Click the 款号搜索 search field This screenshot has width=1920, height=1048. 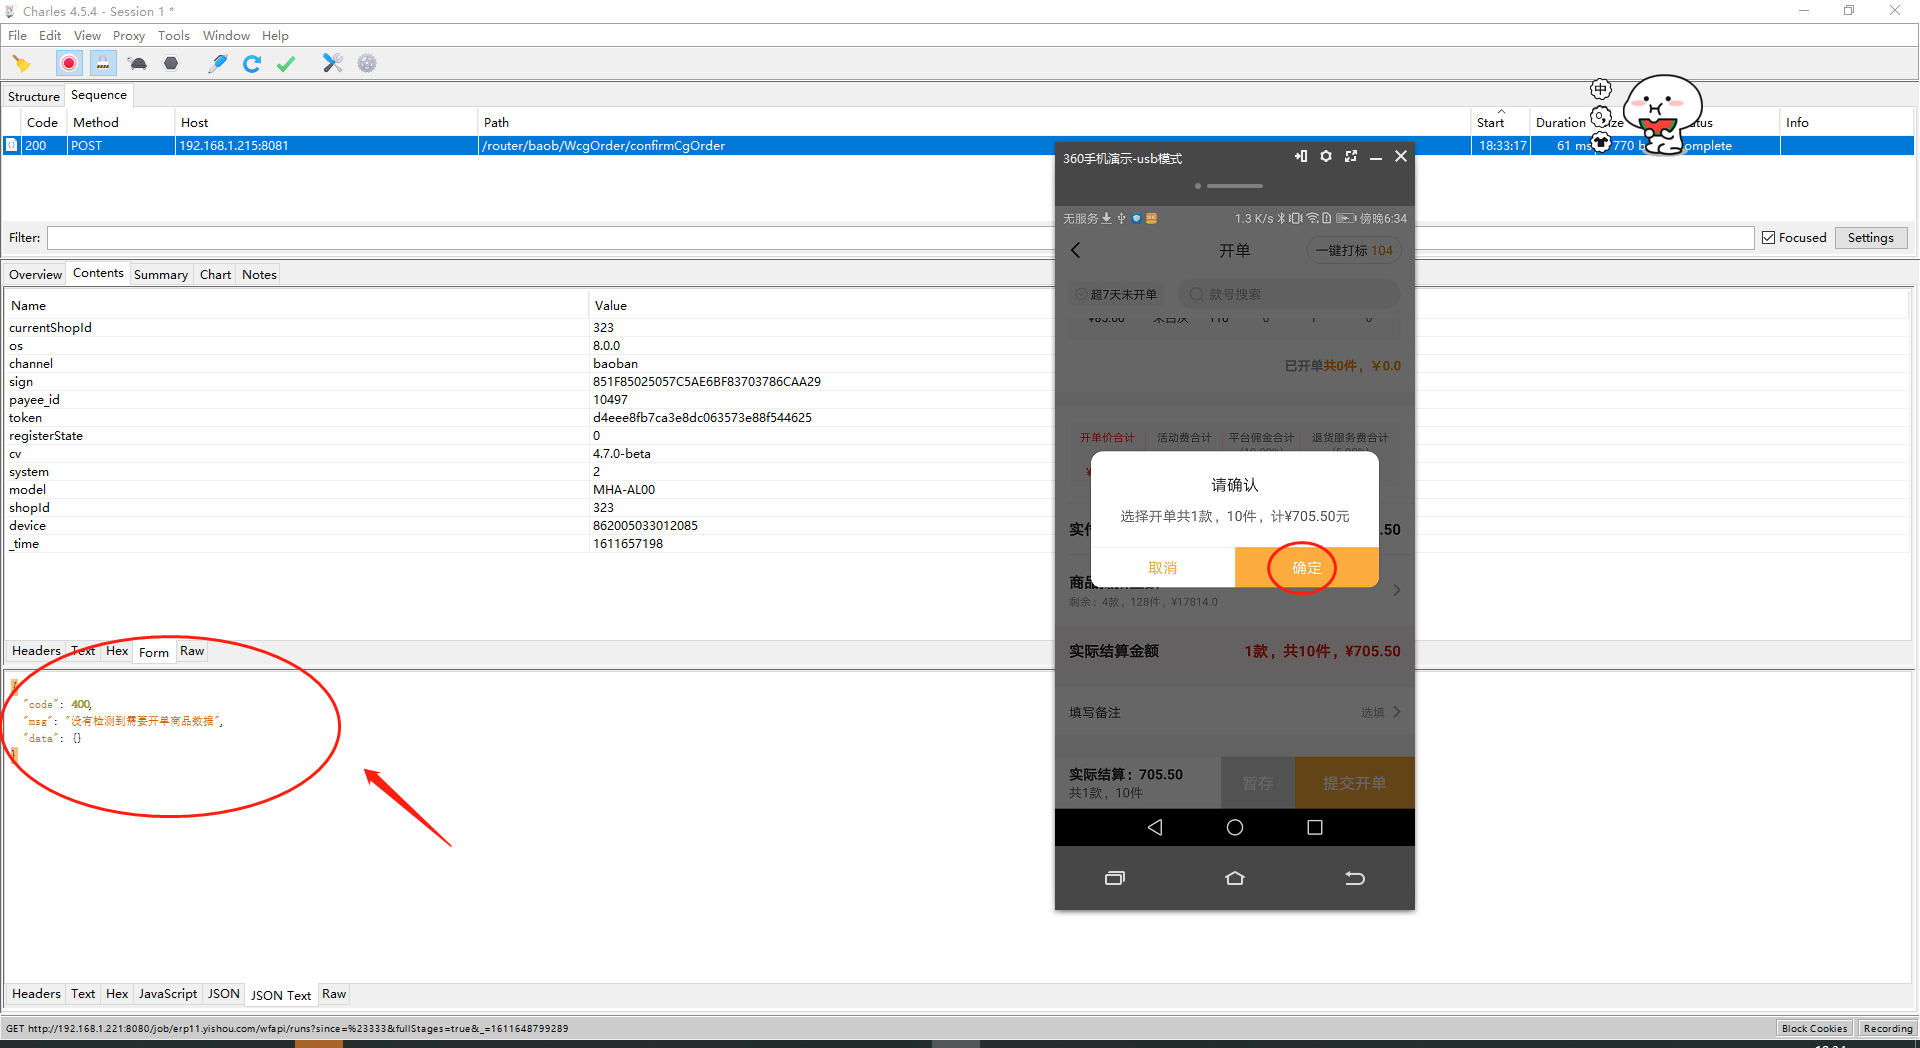[1290, 294]
